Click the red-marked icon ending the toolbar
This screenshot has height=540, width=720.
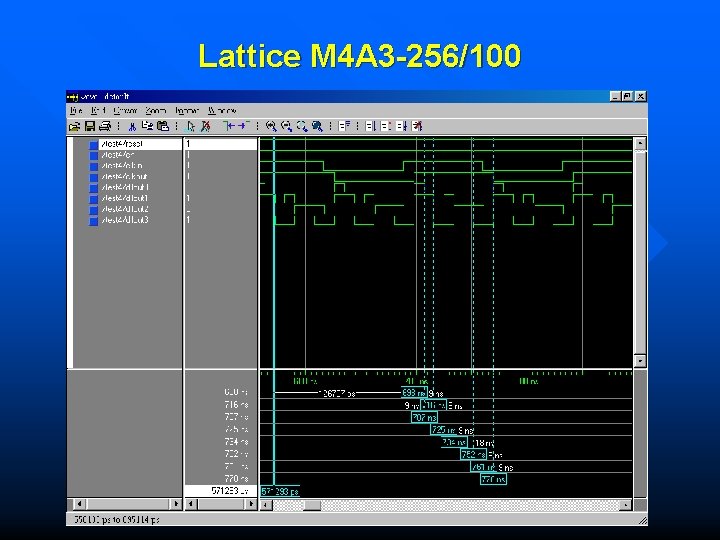point(417,126)
